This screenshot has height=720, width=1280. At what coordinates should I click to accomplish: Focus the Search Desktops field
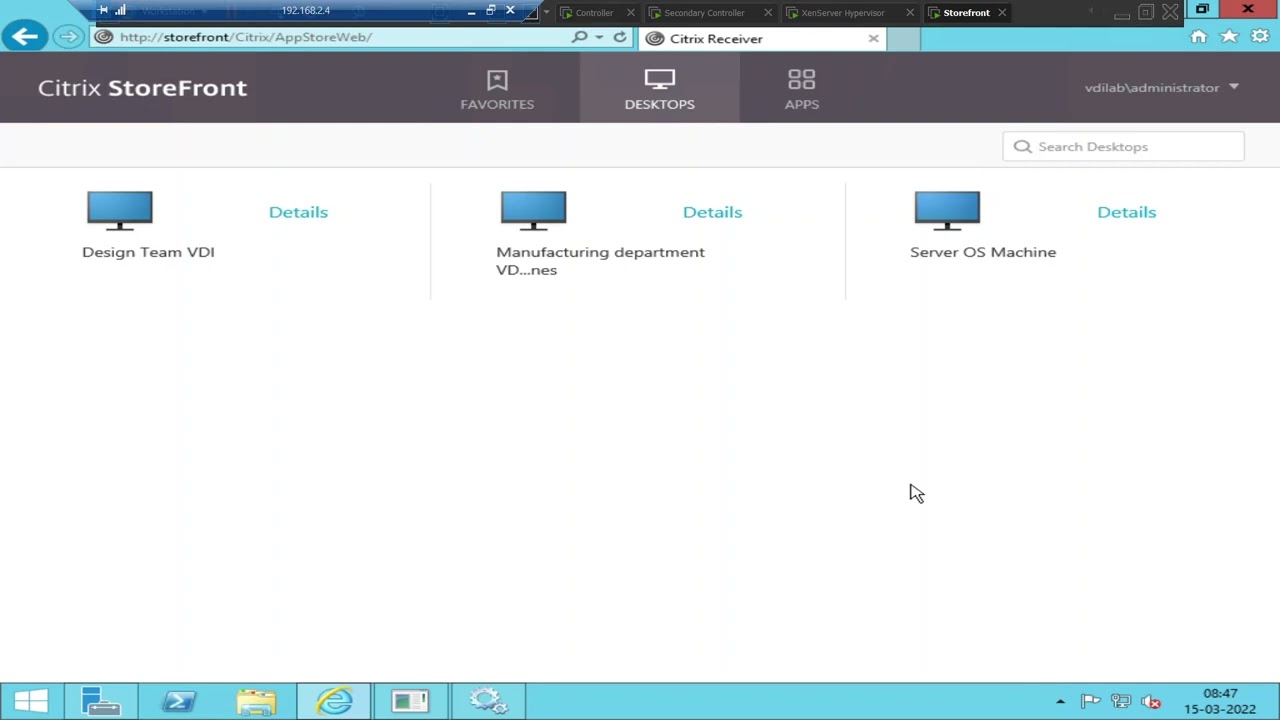1123,147
